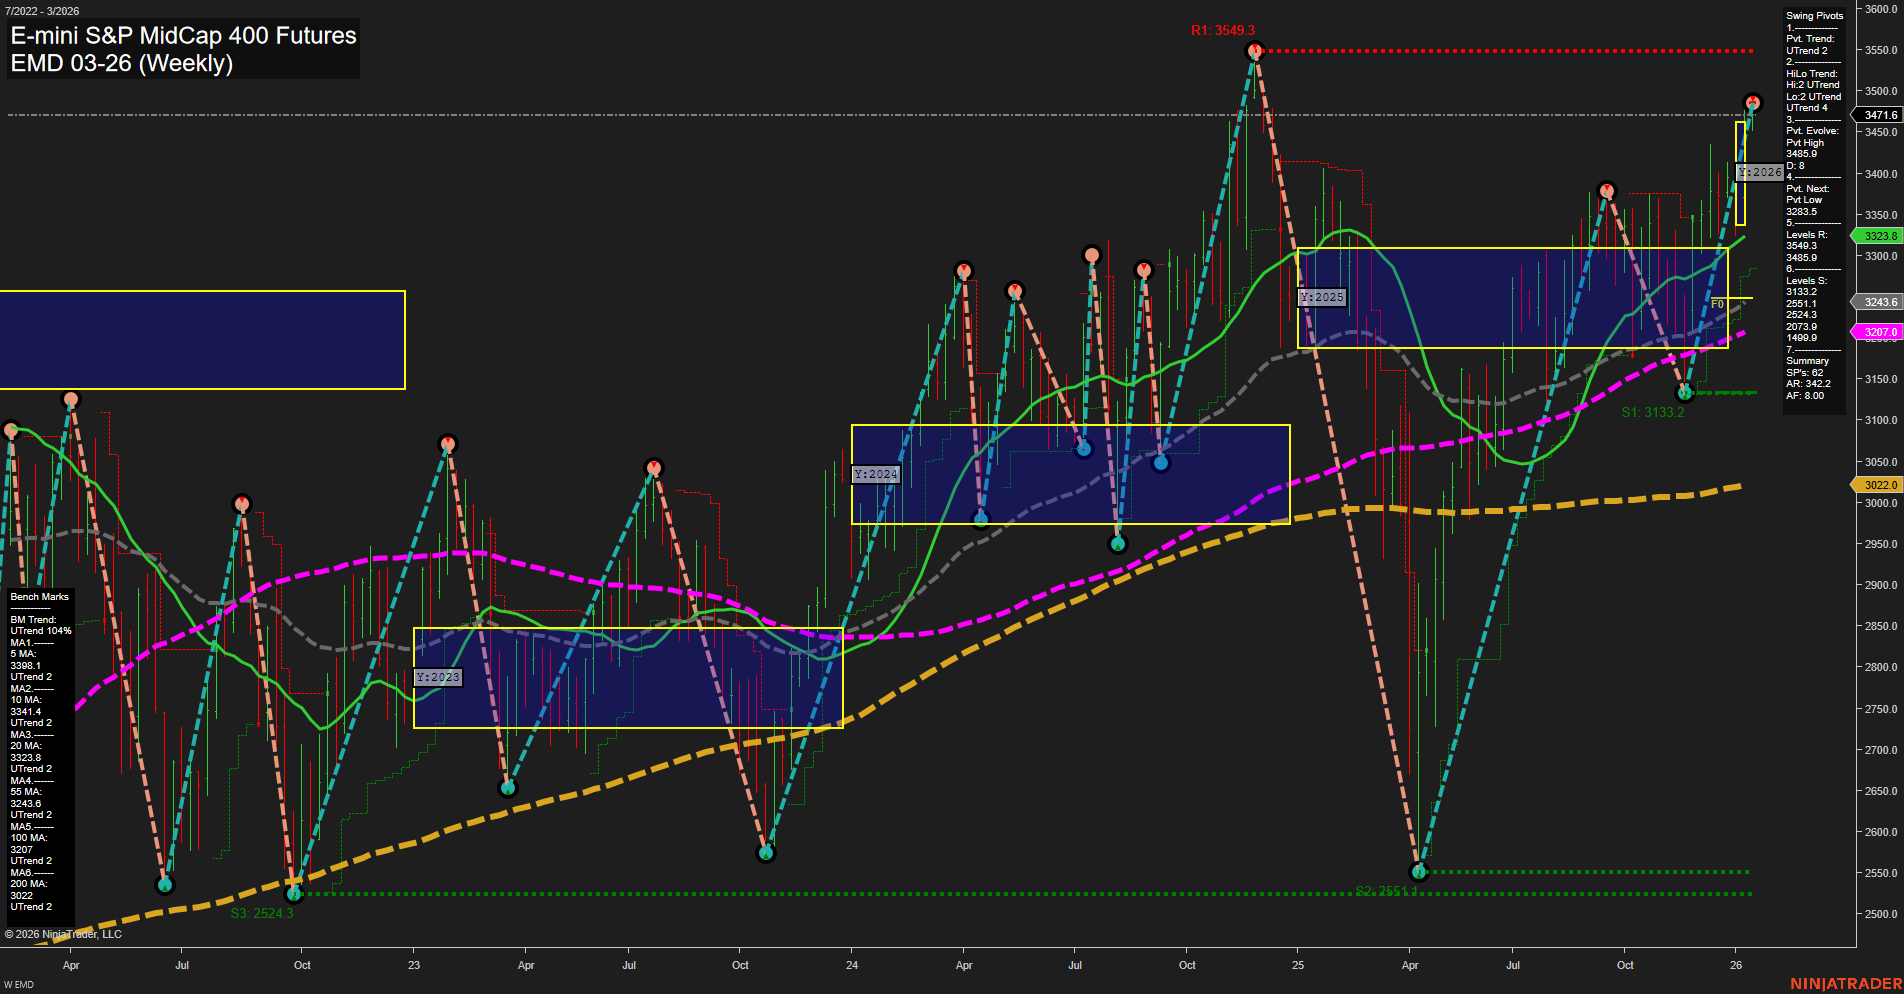1904x994 pixels.
Task: Click the orange pivot marker above the Apr 2024 peak
Action: point(964,269)
